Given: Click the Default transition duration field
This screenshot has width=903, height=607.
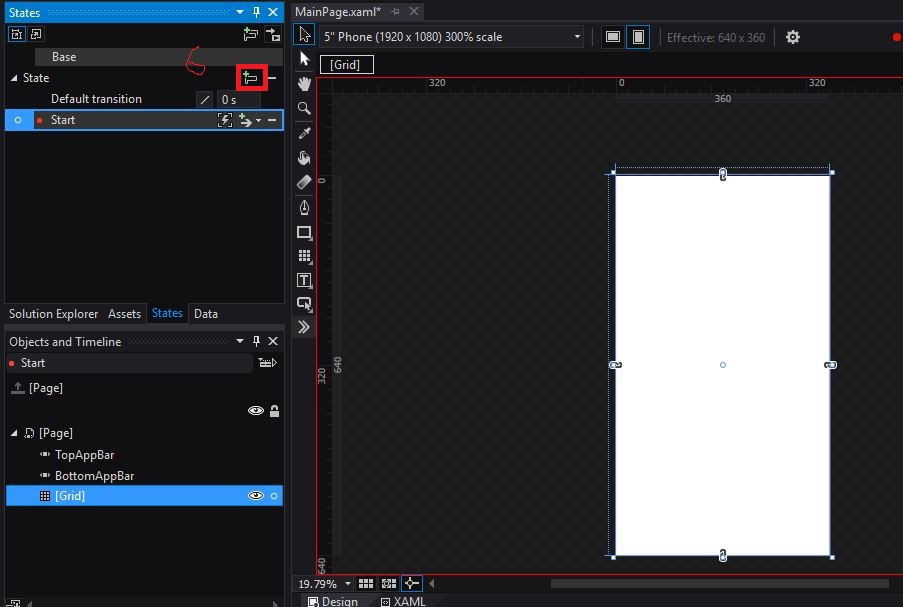Looking at the screenshot, I should [239, 99].
